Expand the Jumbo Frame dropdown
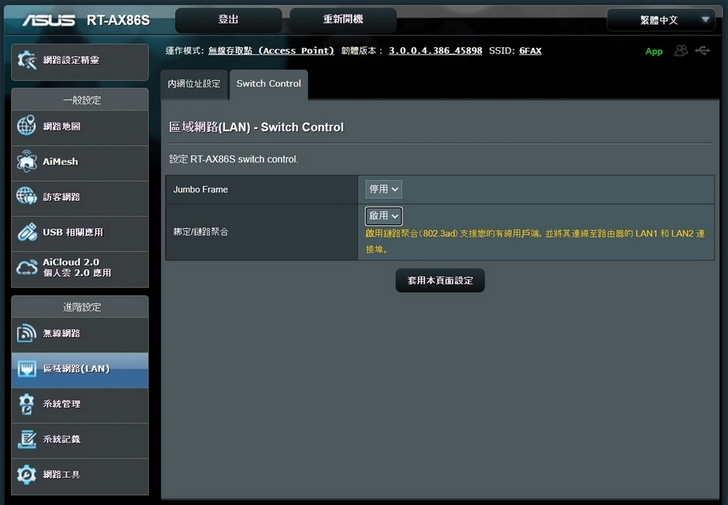 point(384,189)
